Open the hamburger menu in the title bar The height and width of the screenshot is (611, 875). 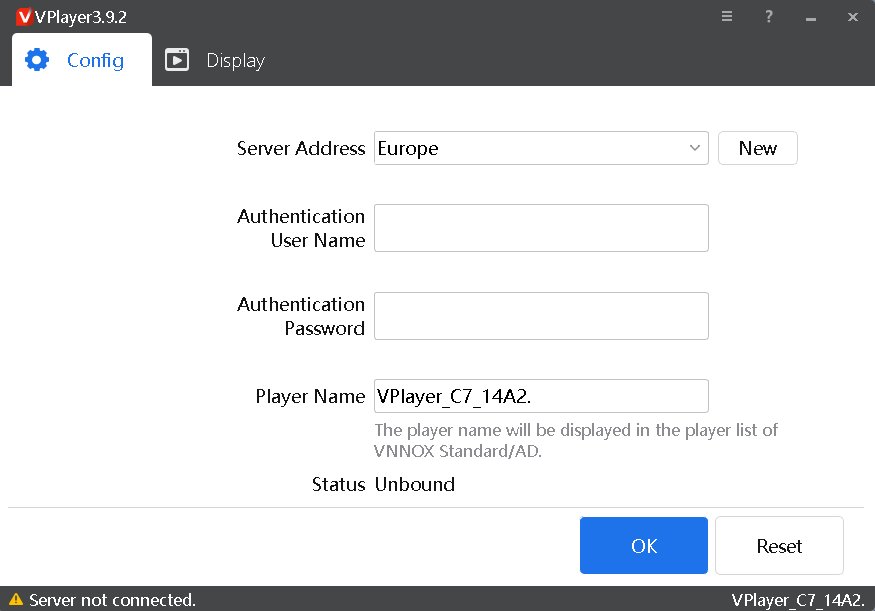coord(727,16)
